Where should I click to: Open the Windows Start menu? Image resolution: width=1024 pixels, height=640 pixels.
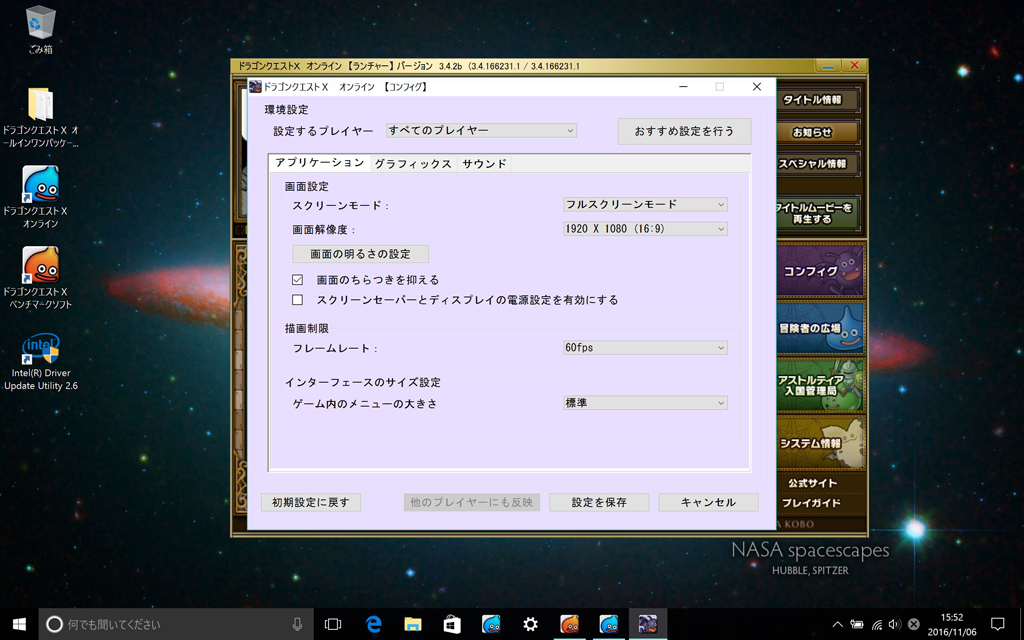(x=19, y=624)
